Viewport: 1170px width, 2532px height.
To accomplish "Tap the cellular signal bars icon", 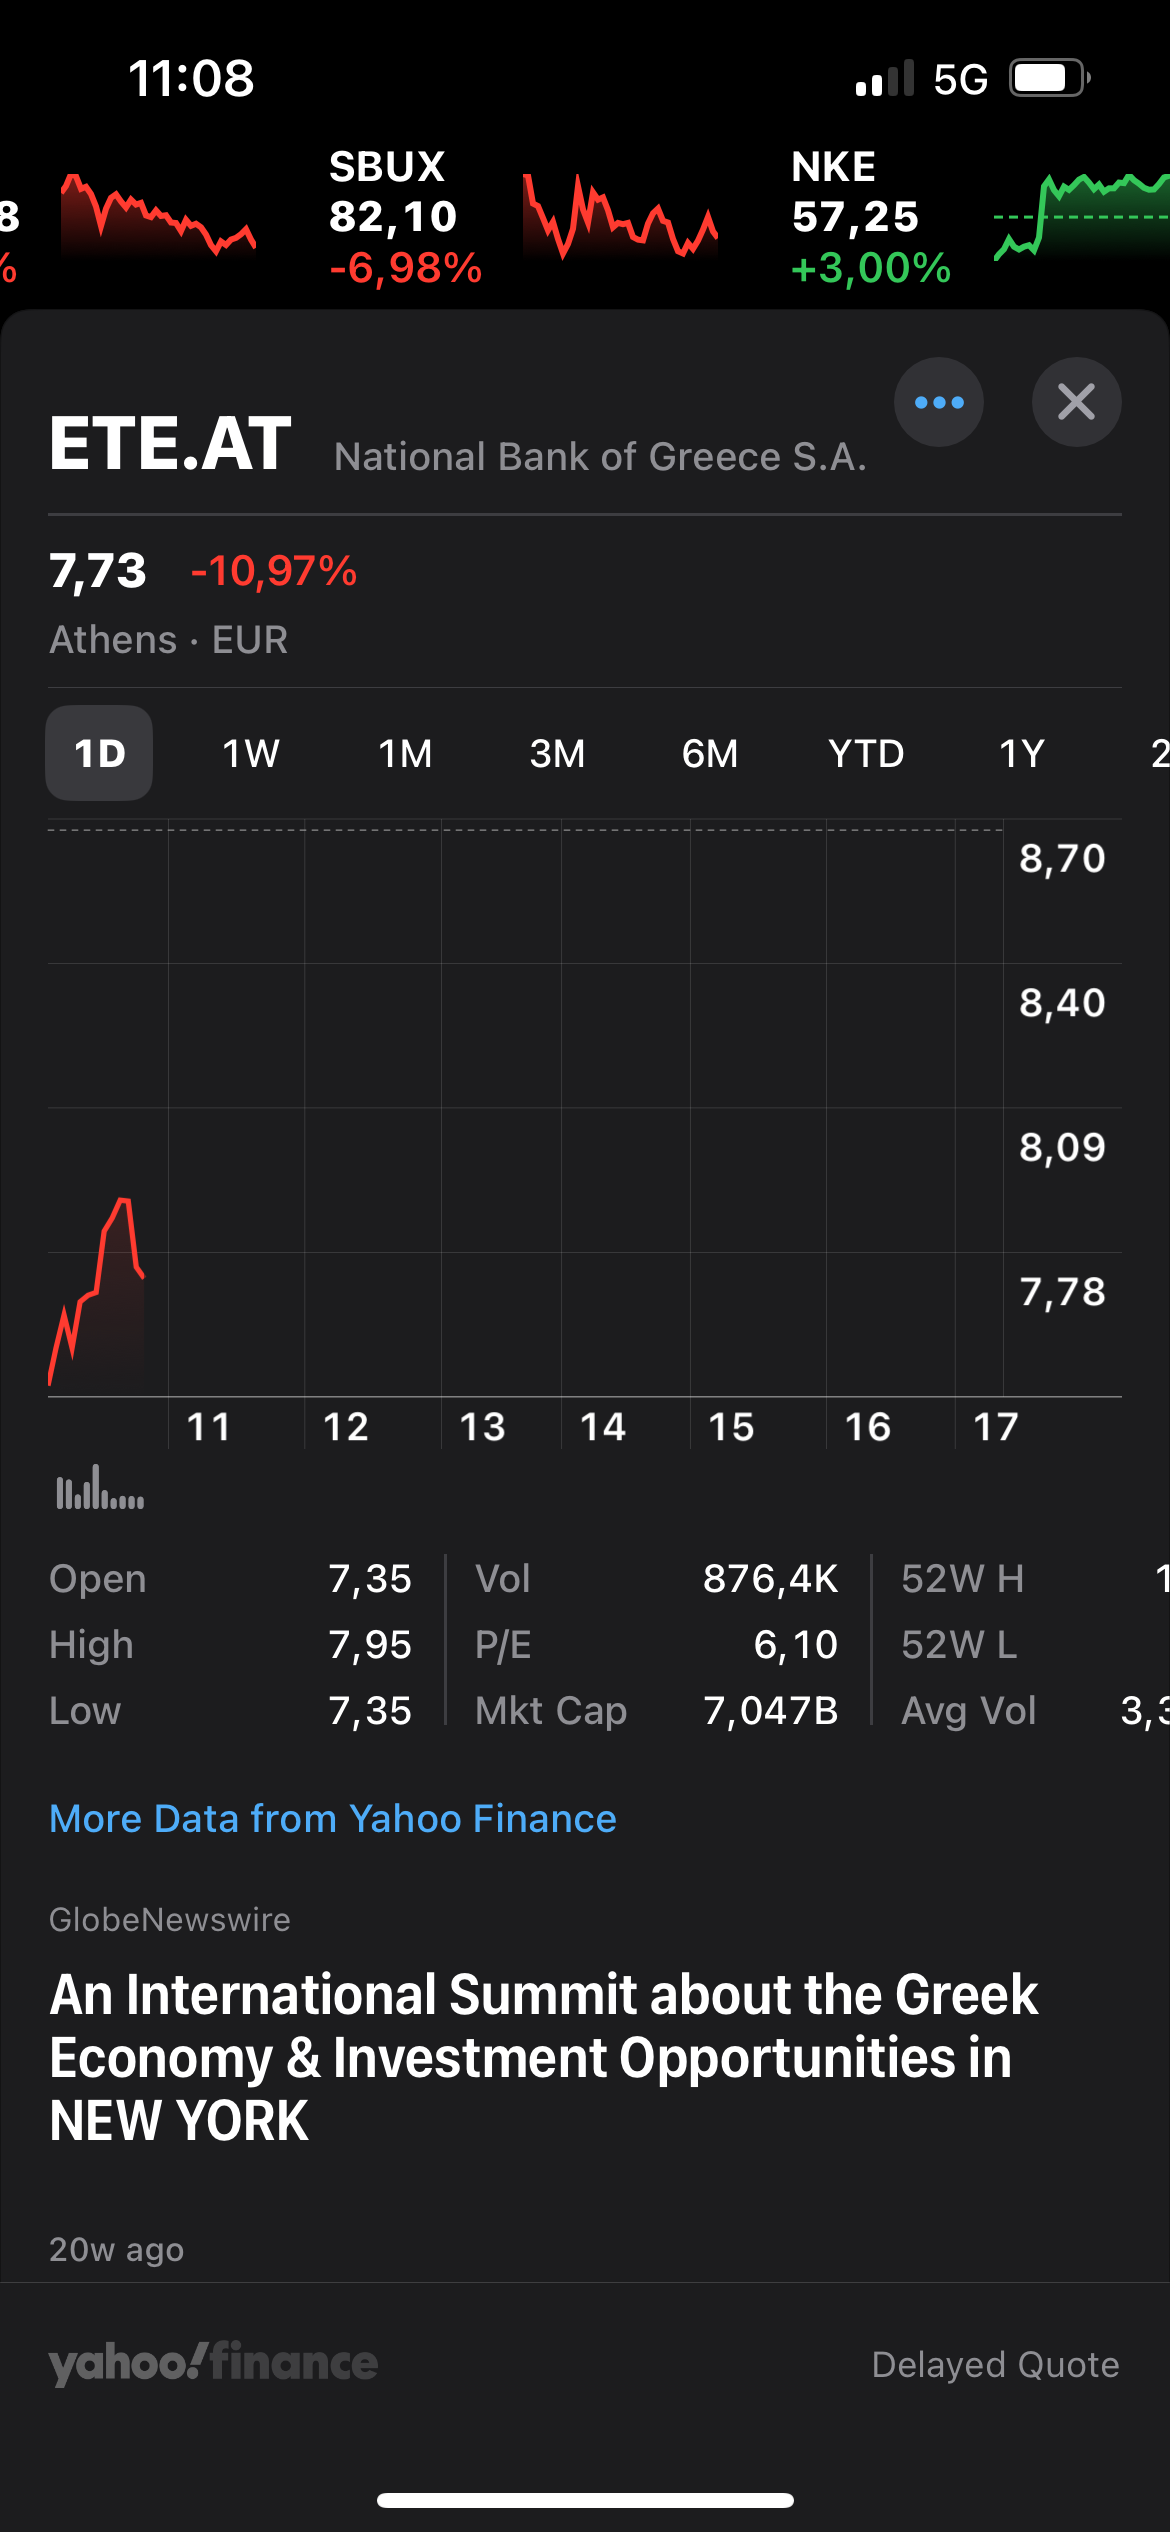I will 885,78.
